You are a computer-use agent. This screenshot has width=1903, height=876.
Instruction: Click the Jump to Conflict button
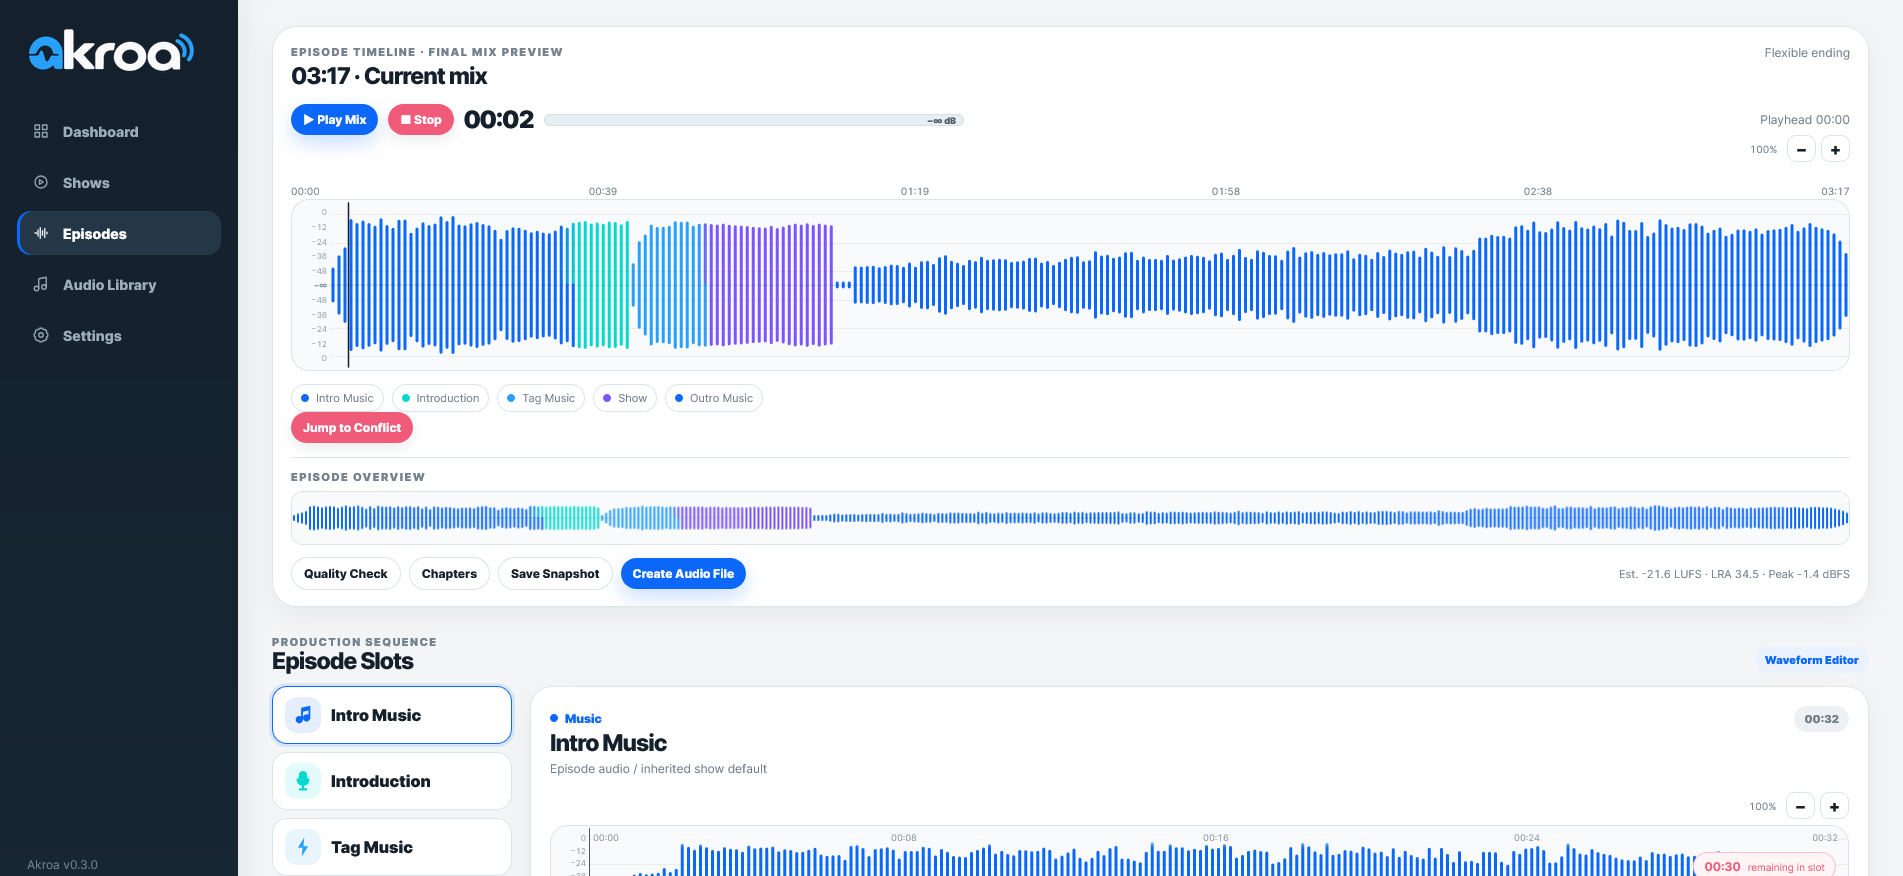[x=352, y=428]
